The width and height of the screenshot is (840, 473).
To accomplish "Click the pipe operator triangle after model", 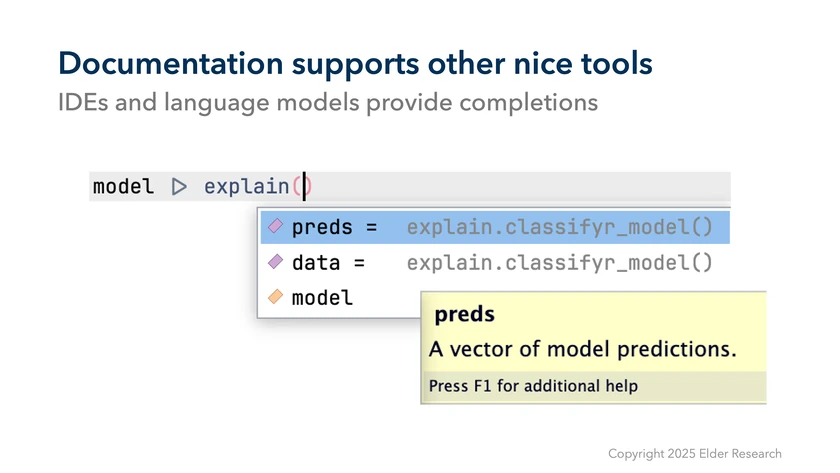I will (179, 187).
